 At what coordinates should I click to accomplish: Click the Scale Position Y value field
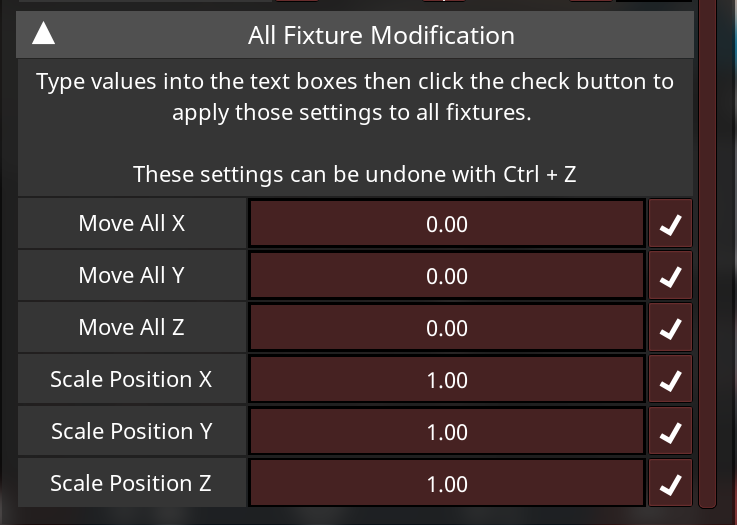[446, 432]
